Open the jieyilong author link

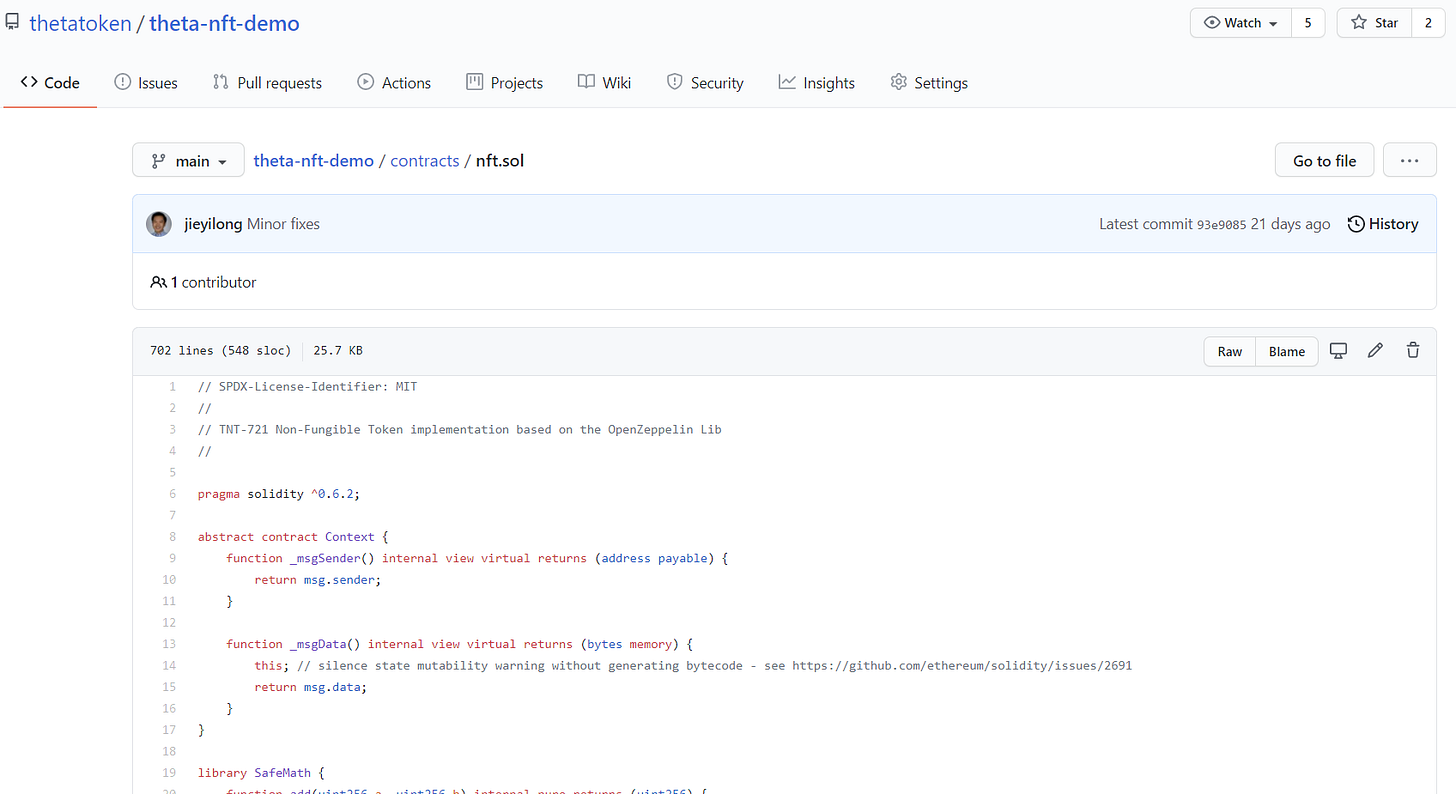[x=213, y=224]
